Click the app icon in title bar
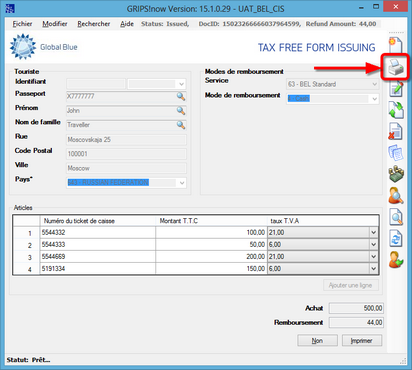The height and width of the screenshot is (370, 412). tap(10, 8)
